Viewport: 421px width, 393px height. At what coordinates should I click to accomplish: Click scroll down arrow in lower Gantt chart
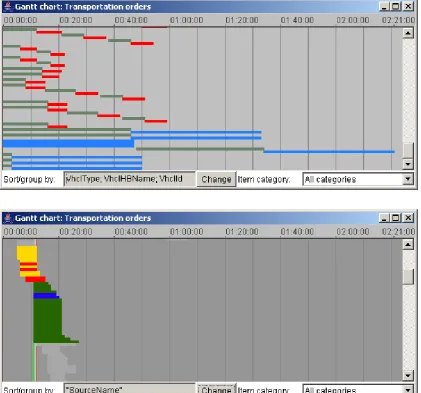(x=408, y=375)
